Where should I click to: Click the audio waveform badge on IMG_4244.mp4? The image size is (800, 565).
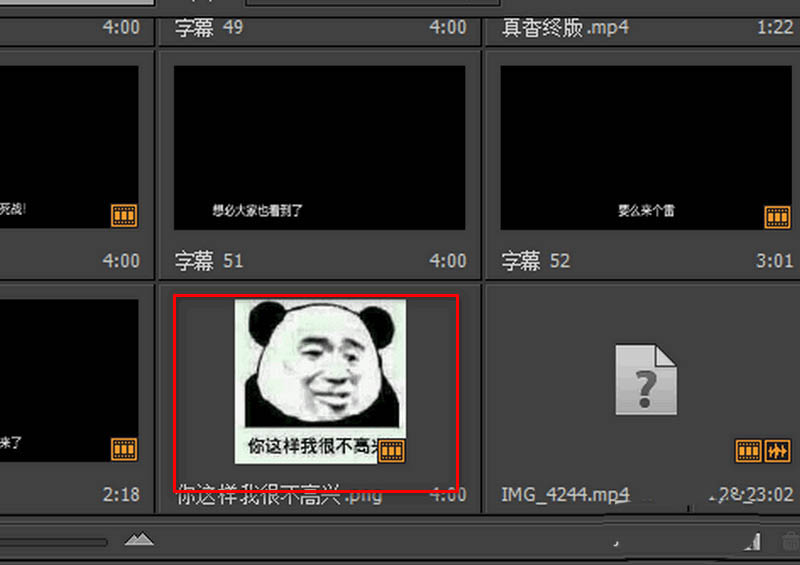[778, 451]
